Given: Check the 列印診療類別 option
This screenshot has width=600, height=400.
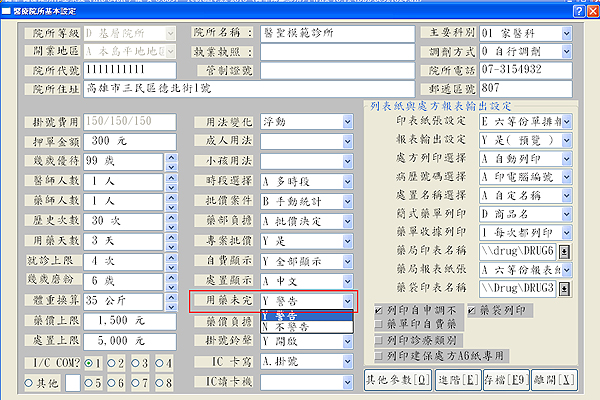Looking at the screenshot, I should [x=378, y=340].
